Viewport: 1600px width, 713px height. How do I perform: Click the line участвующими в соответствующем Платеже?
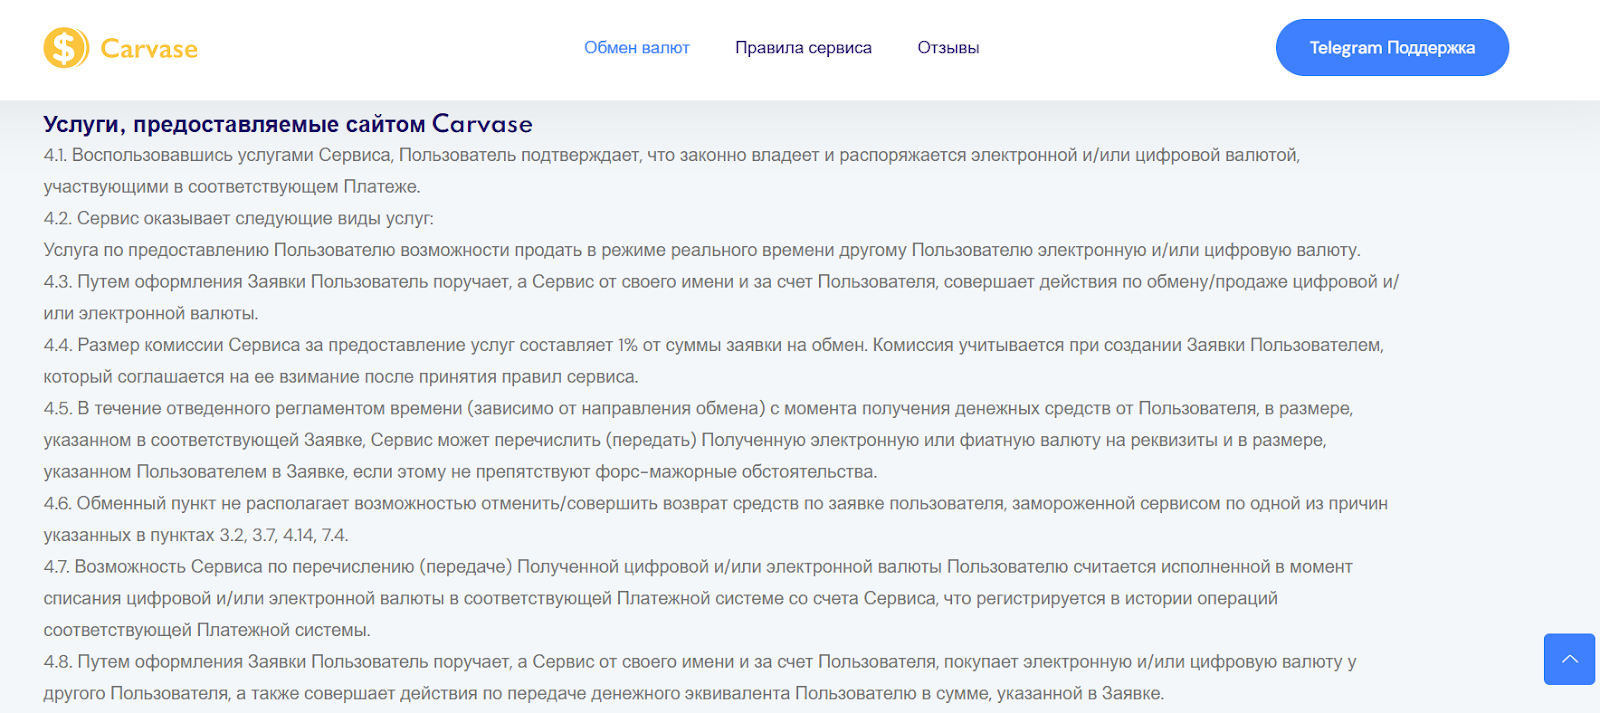(232, 187)
